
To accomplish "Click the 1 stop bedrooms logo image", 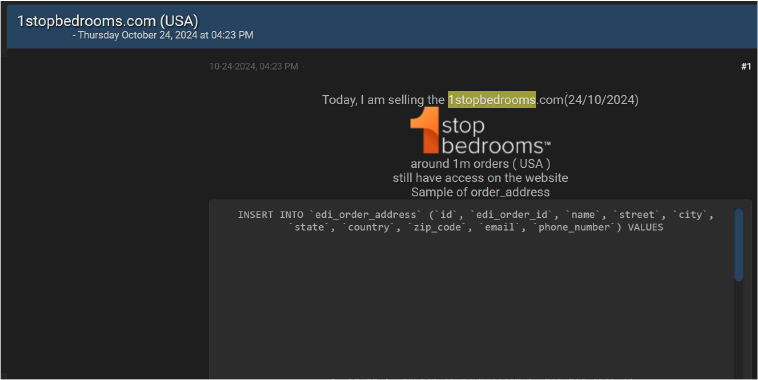I will [480, 131].
